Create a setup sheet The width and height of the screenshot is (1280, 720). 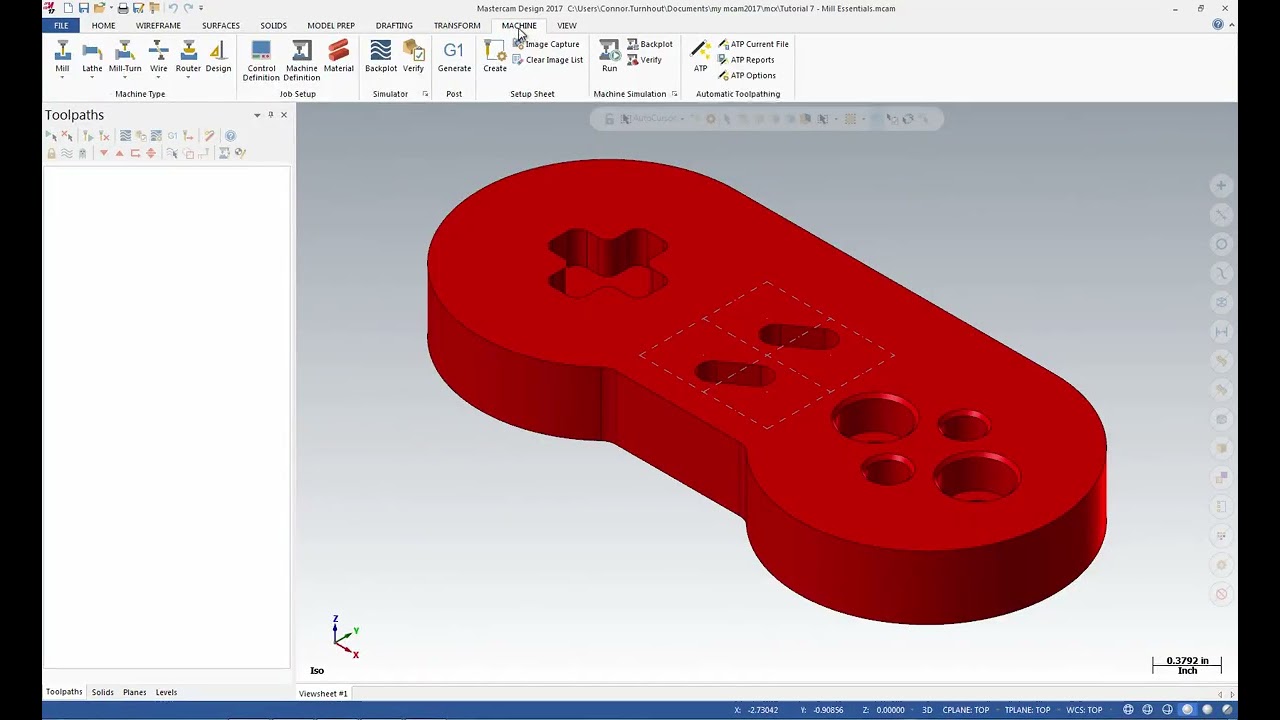(495, 57)
